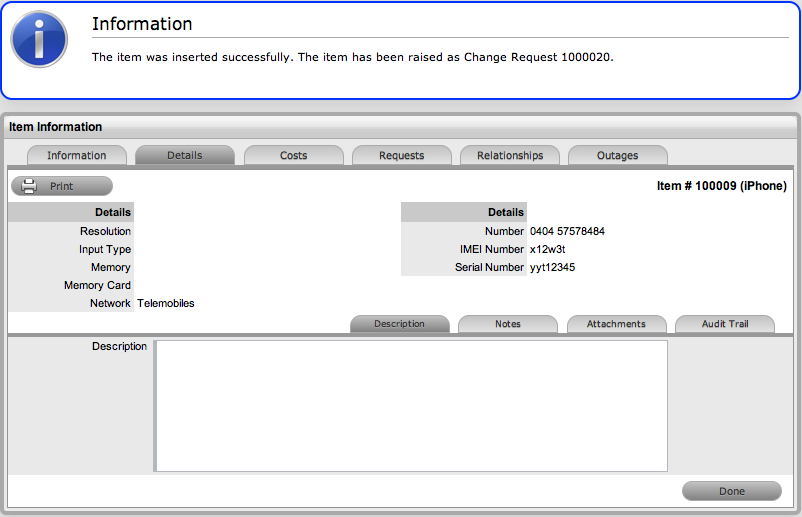View the Relationships tab

(510, 155)
